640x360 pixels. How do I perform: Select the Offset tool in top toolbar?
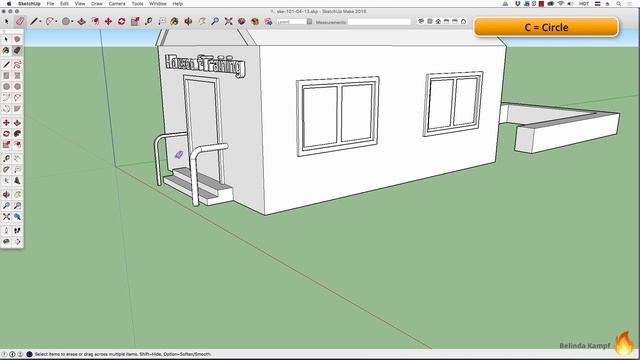tap(95, 21)
